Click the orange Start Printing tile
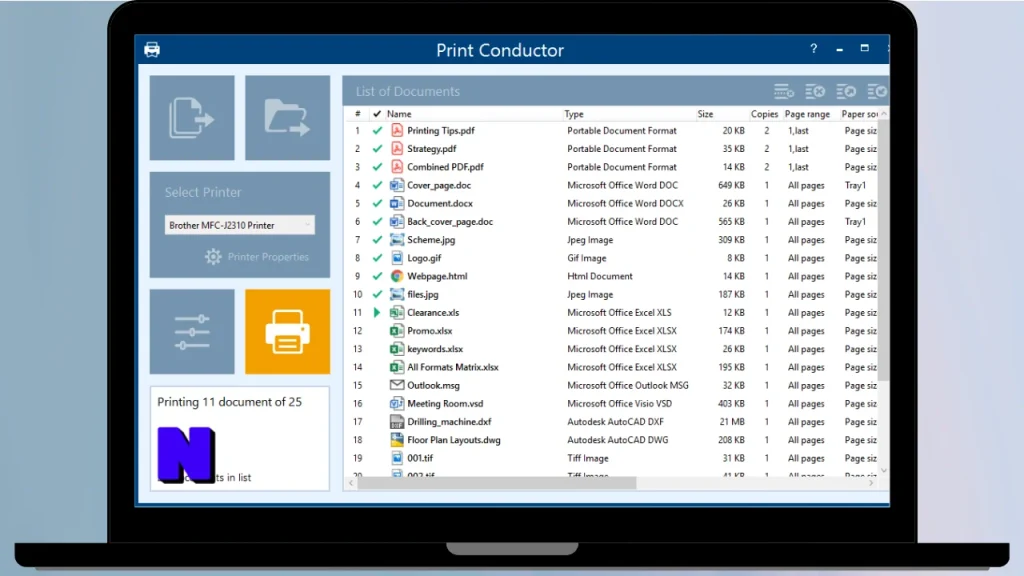 (287, 332)
